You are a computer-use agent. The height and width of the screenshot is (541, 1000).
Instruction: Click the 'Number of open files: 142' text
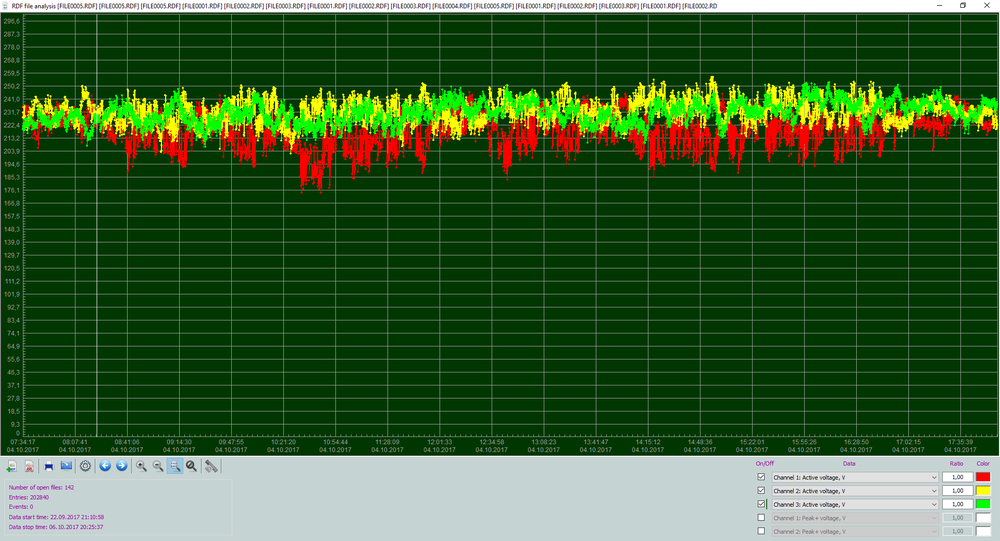click(41, 487)
